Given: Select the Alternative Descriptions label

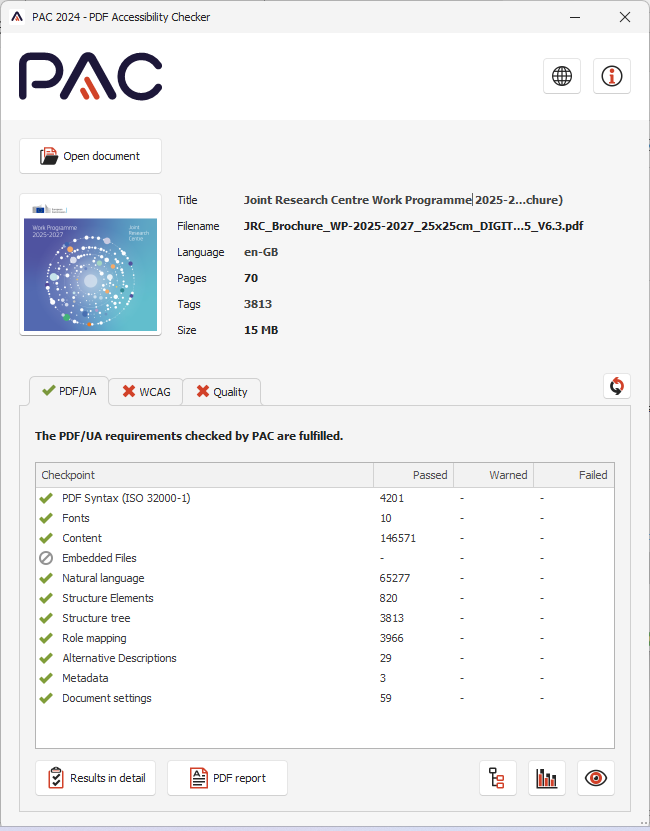Looking at the screenshot, I should tap(119, 658).
